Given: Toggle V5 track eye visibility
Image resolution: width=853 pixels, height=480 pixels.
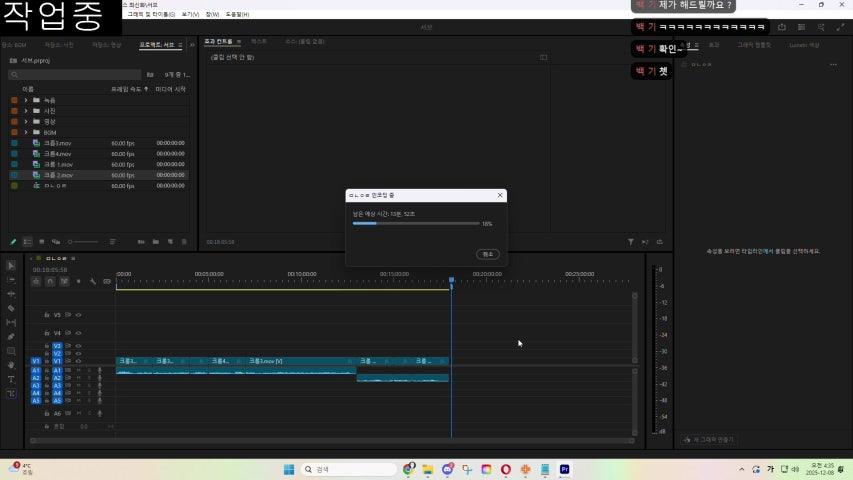Looking at the screenshot, I should [78, 315].
